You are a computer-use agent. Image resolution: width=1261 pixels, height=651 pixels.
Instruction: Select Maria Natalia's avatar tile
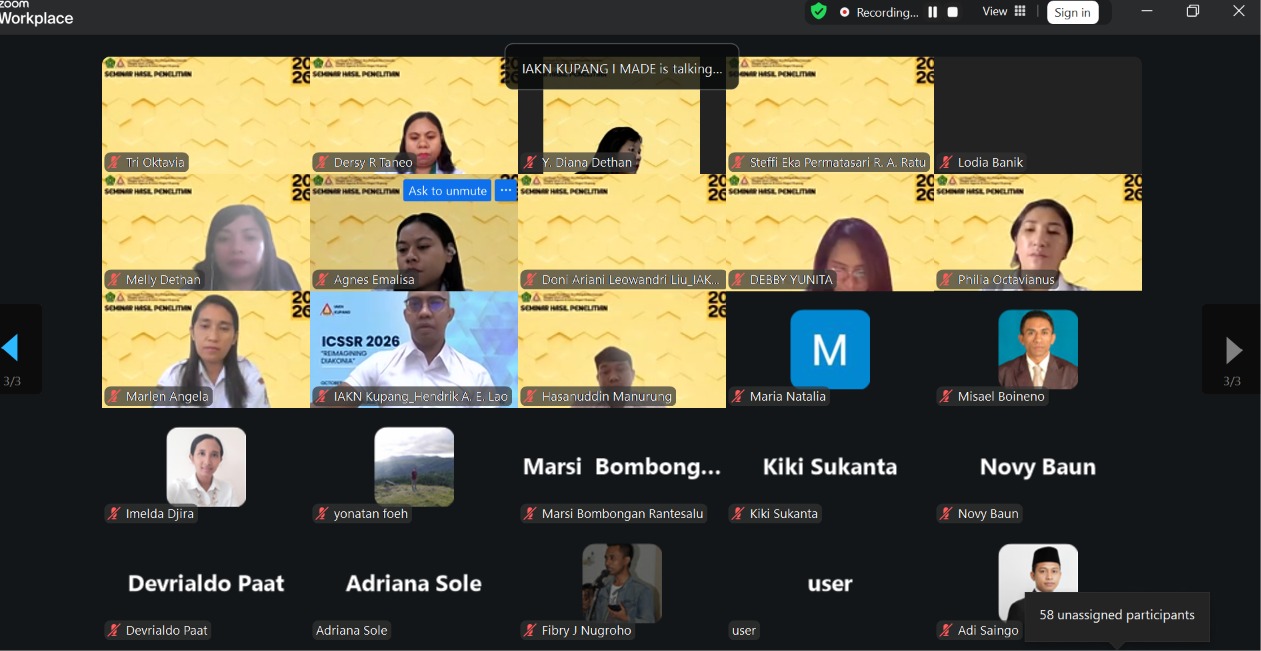(830, 349)
